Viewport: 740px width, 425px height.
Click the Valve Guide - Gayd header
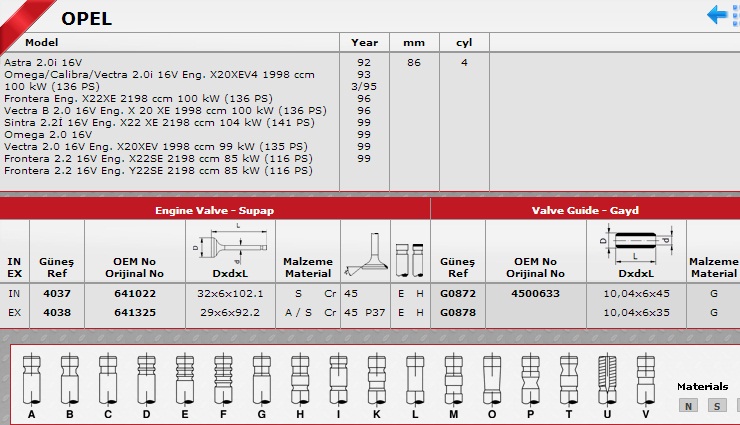(585, 211)
